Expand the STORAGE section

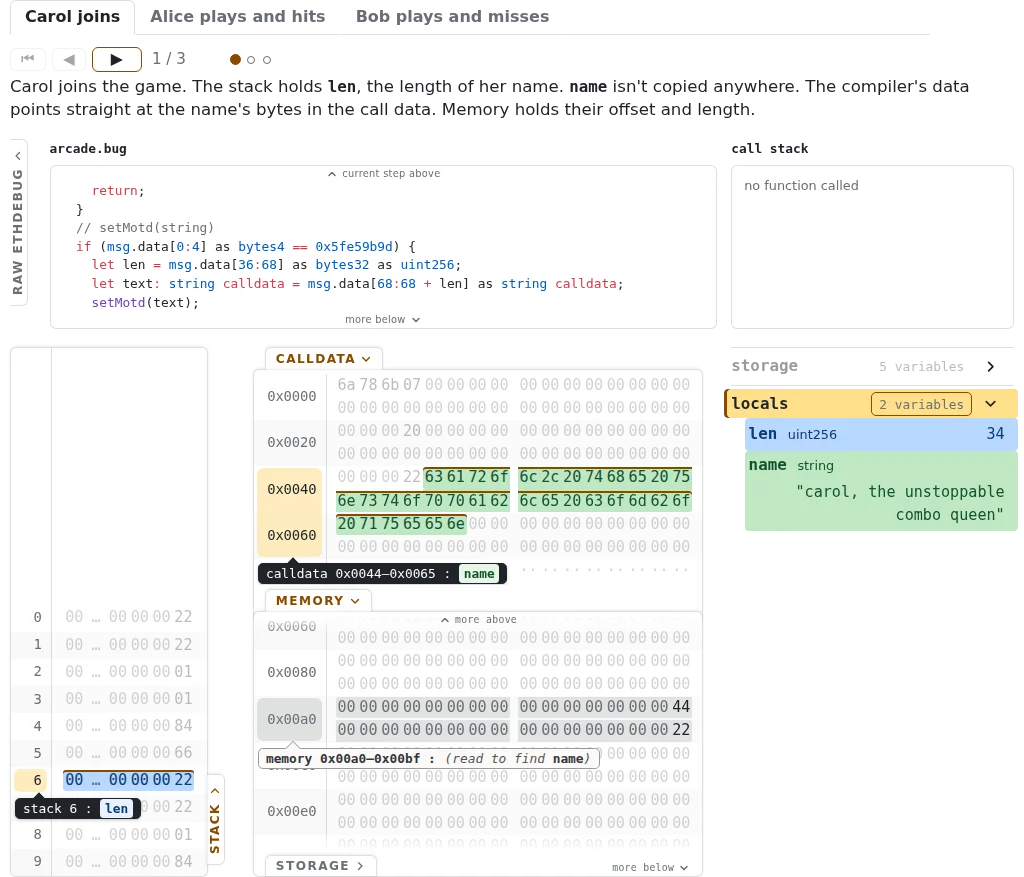[320, 865]
